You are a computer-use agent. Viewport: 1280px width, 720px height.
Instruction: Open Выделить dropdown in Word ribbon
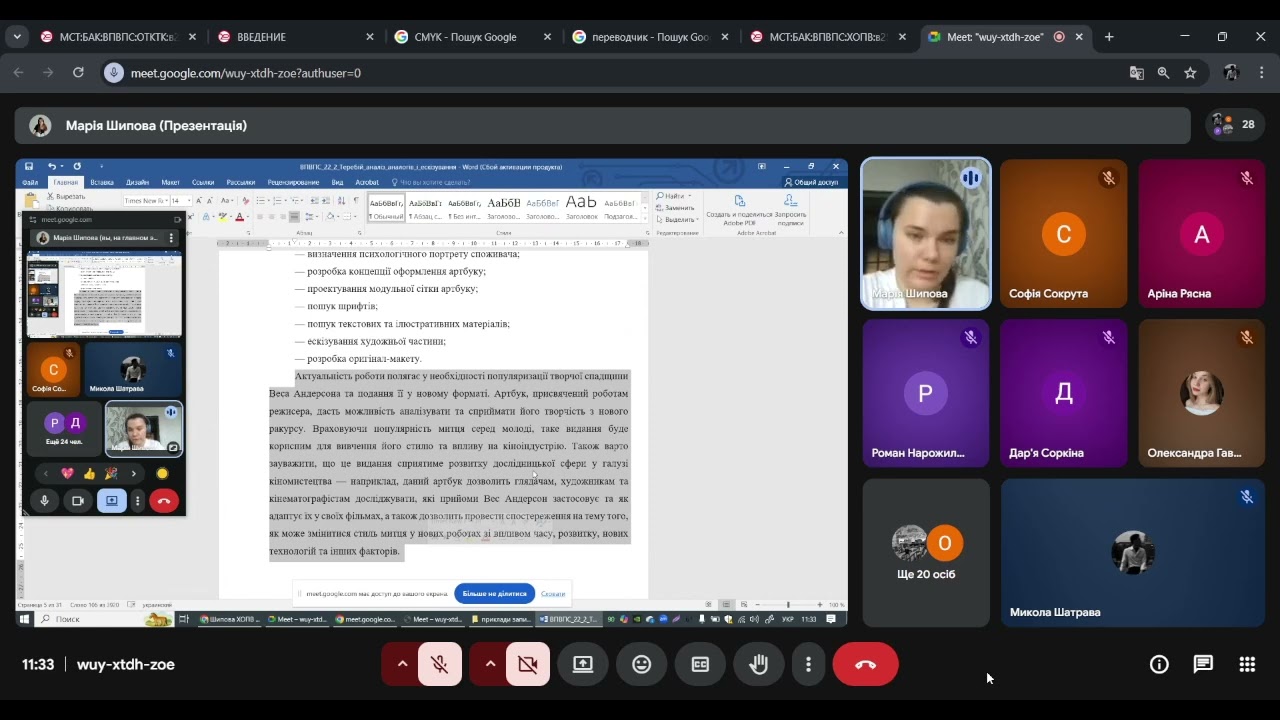click(676, 219)
